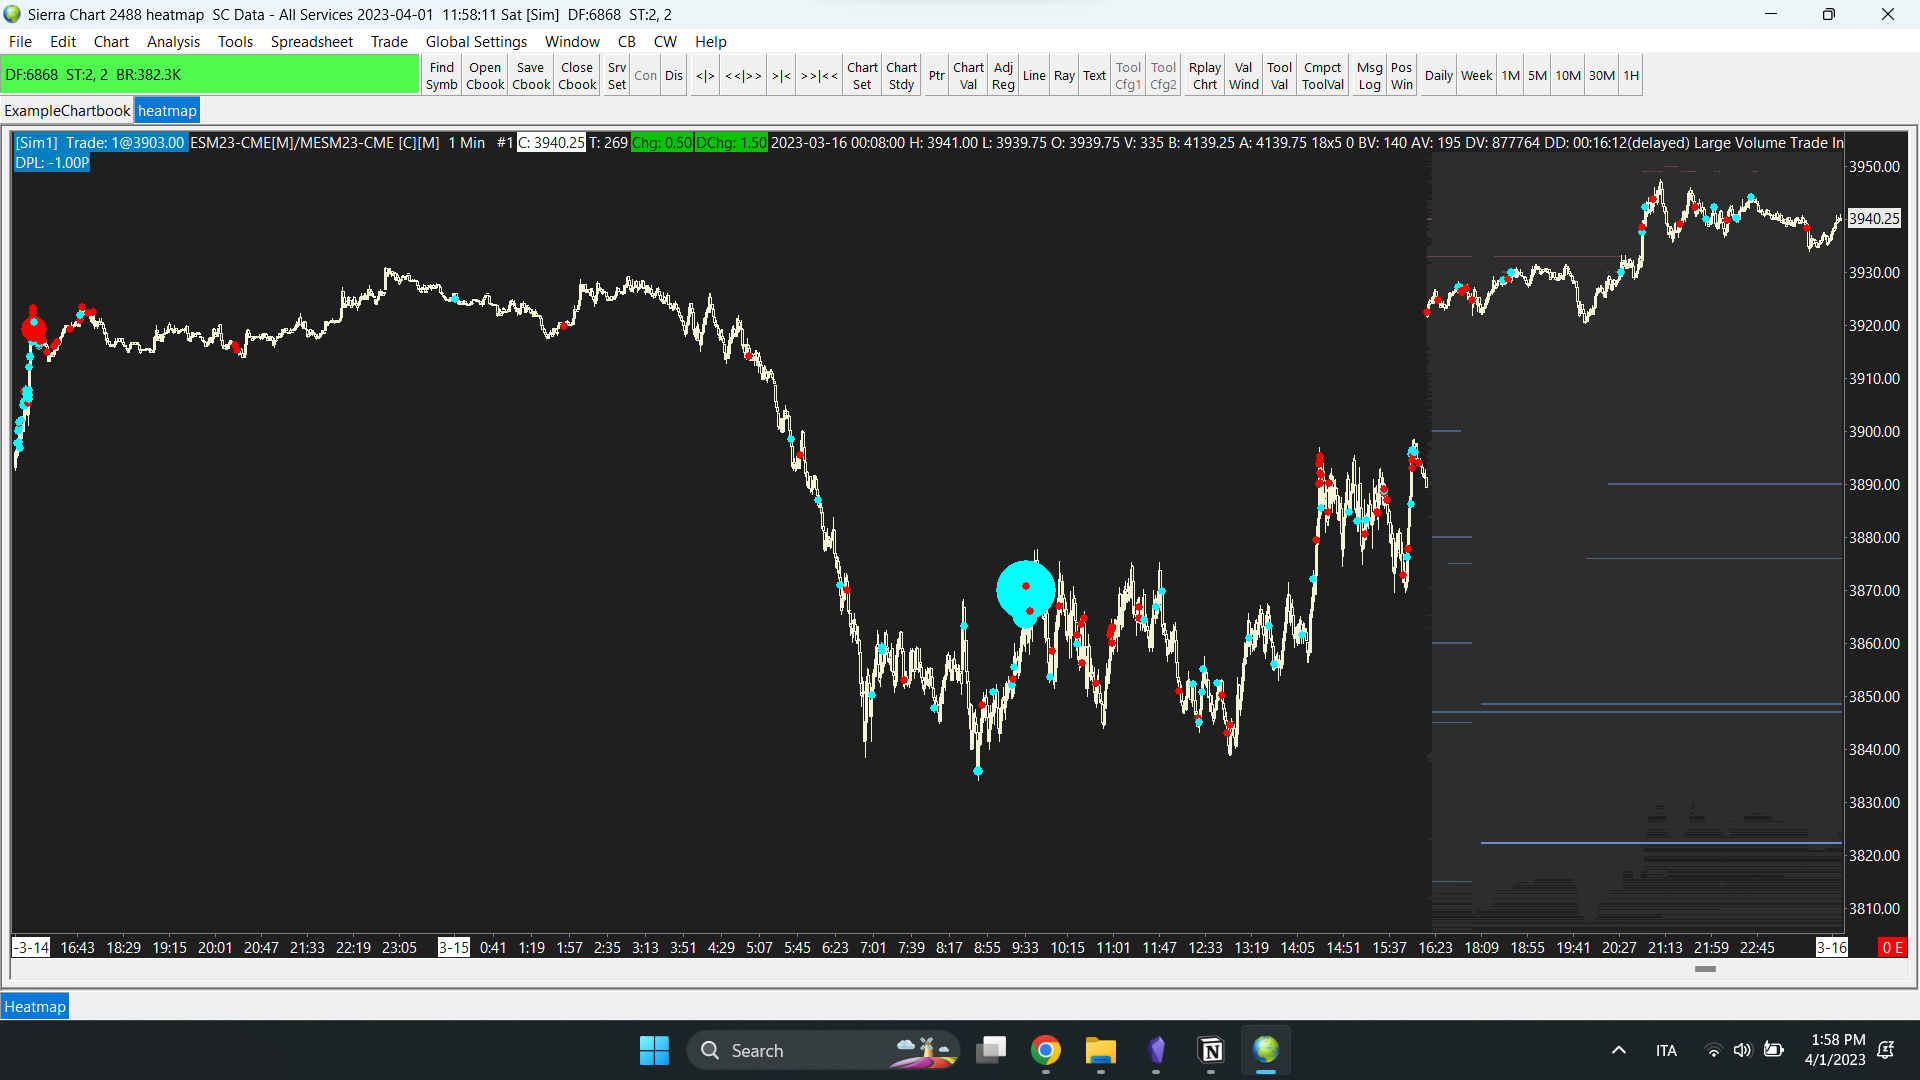Open the Message Log button
1920x1080 pixels.
coord(1369,76)
